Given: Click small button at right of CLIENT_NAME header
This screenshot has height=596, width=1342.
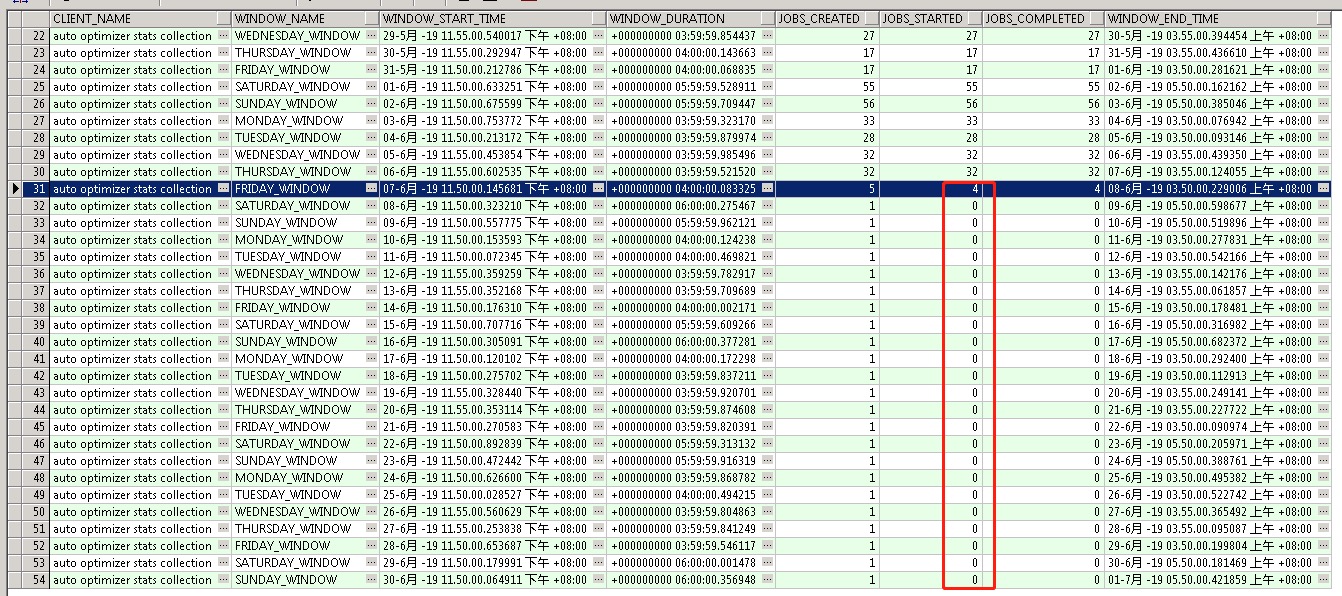Looking at the screenshot, I should click(223, 19).
